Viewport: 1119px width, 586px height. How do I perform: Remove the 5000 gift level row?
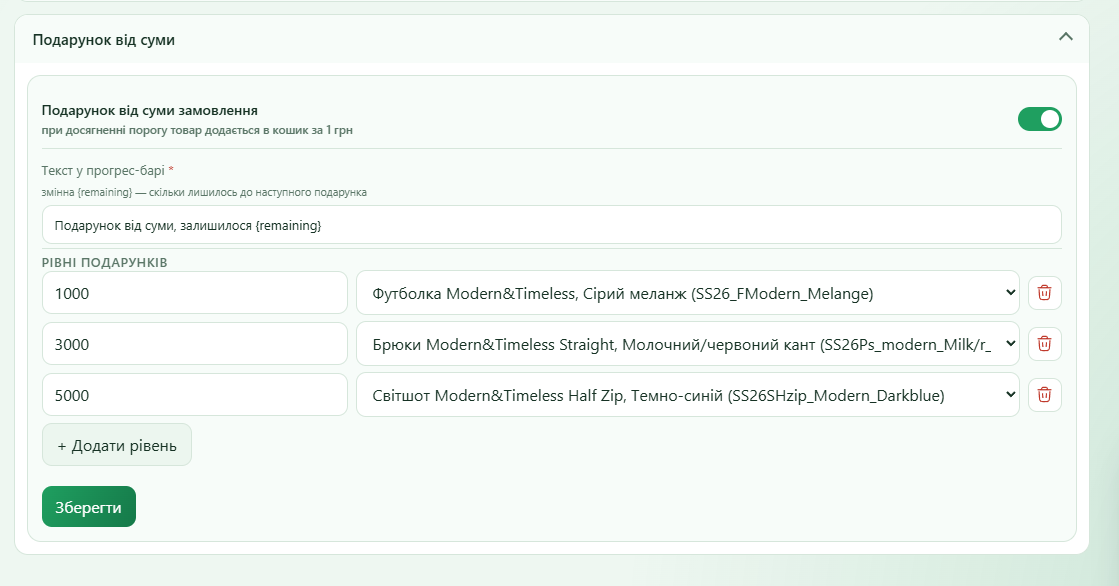[x=1044, y=395]
